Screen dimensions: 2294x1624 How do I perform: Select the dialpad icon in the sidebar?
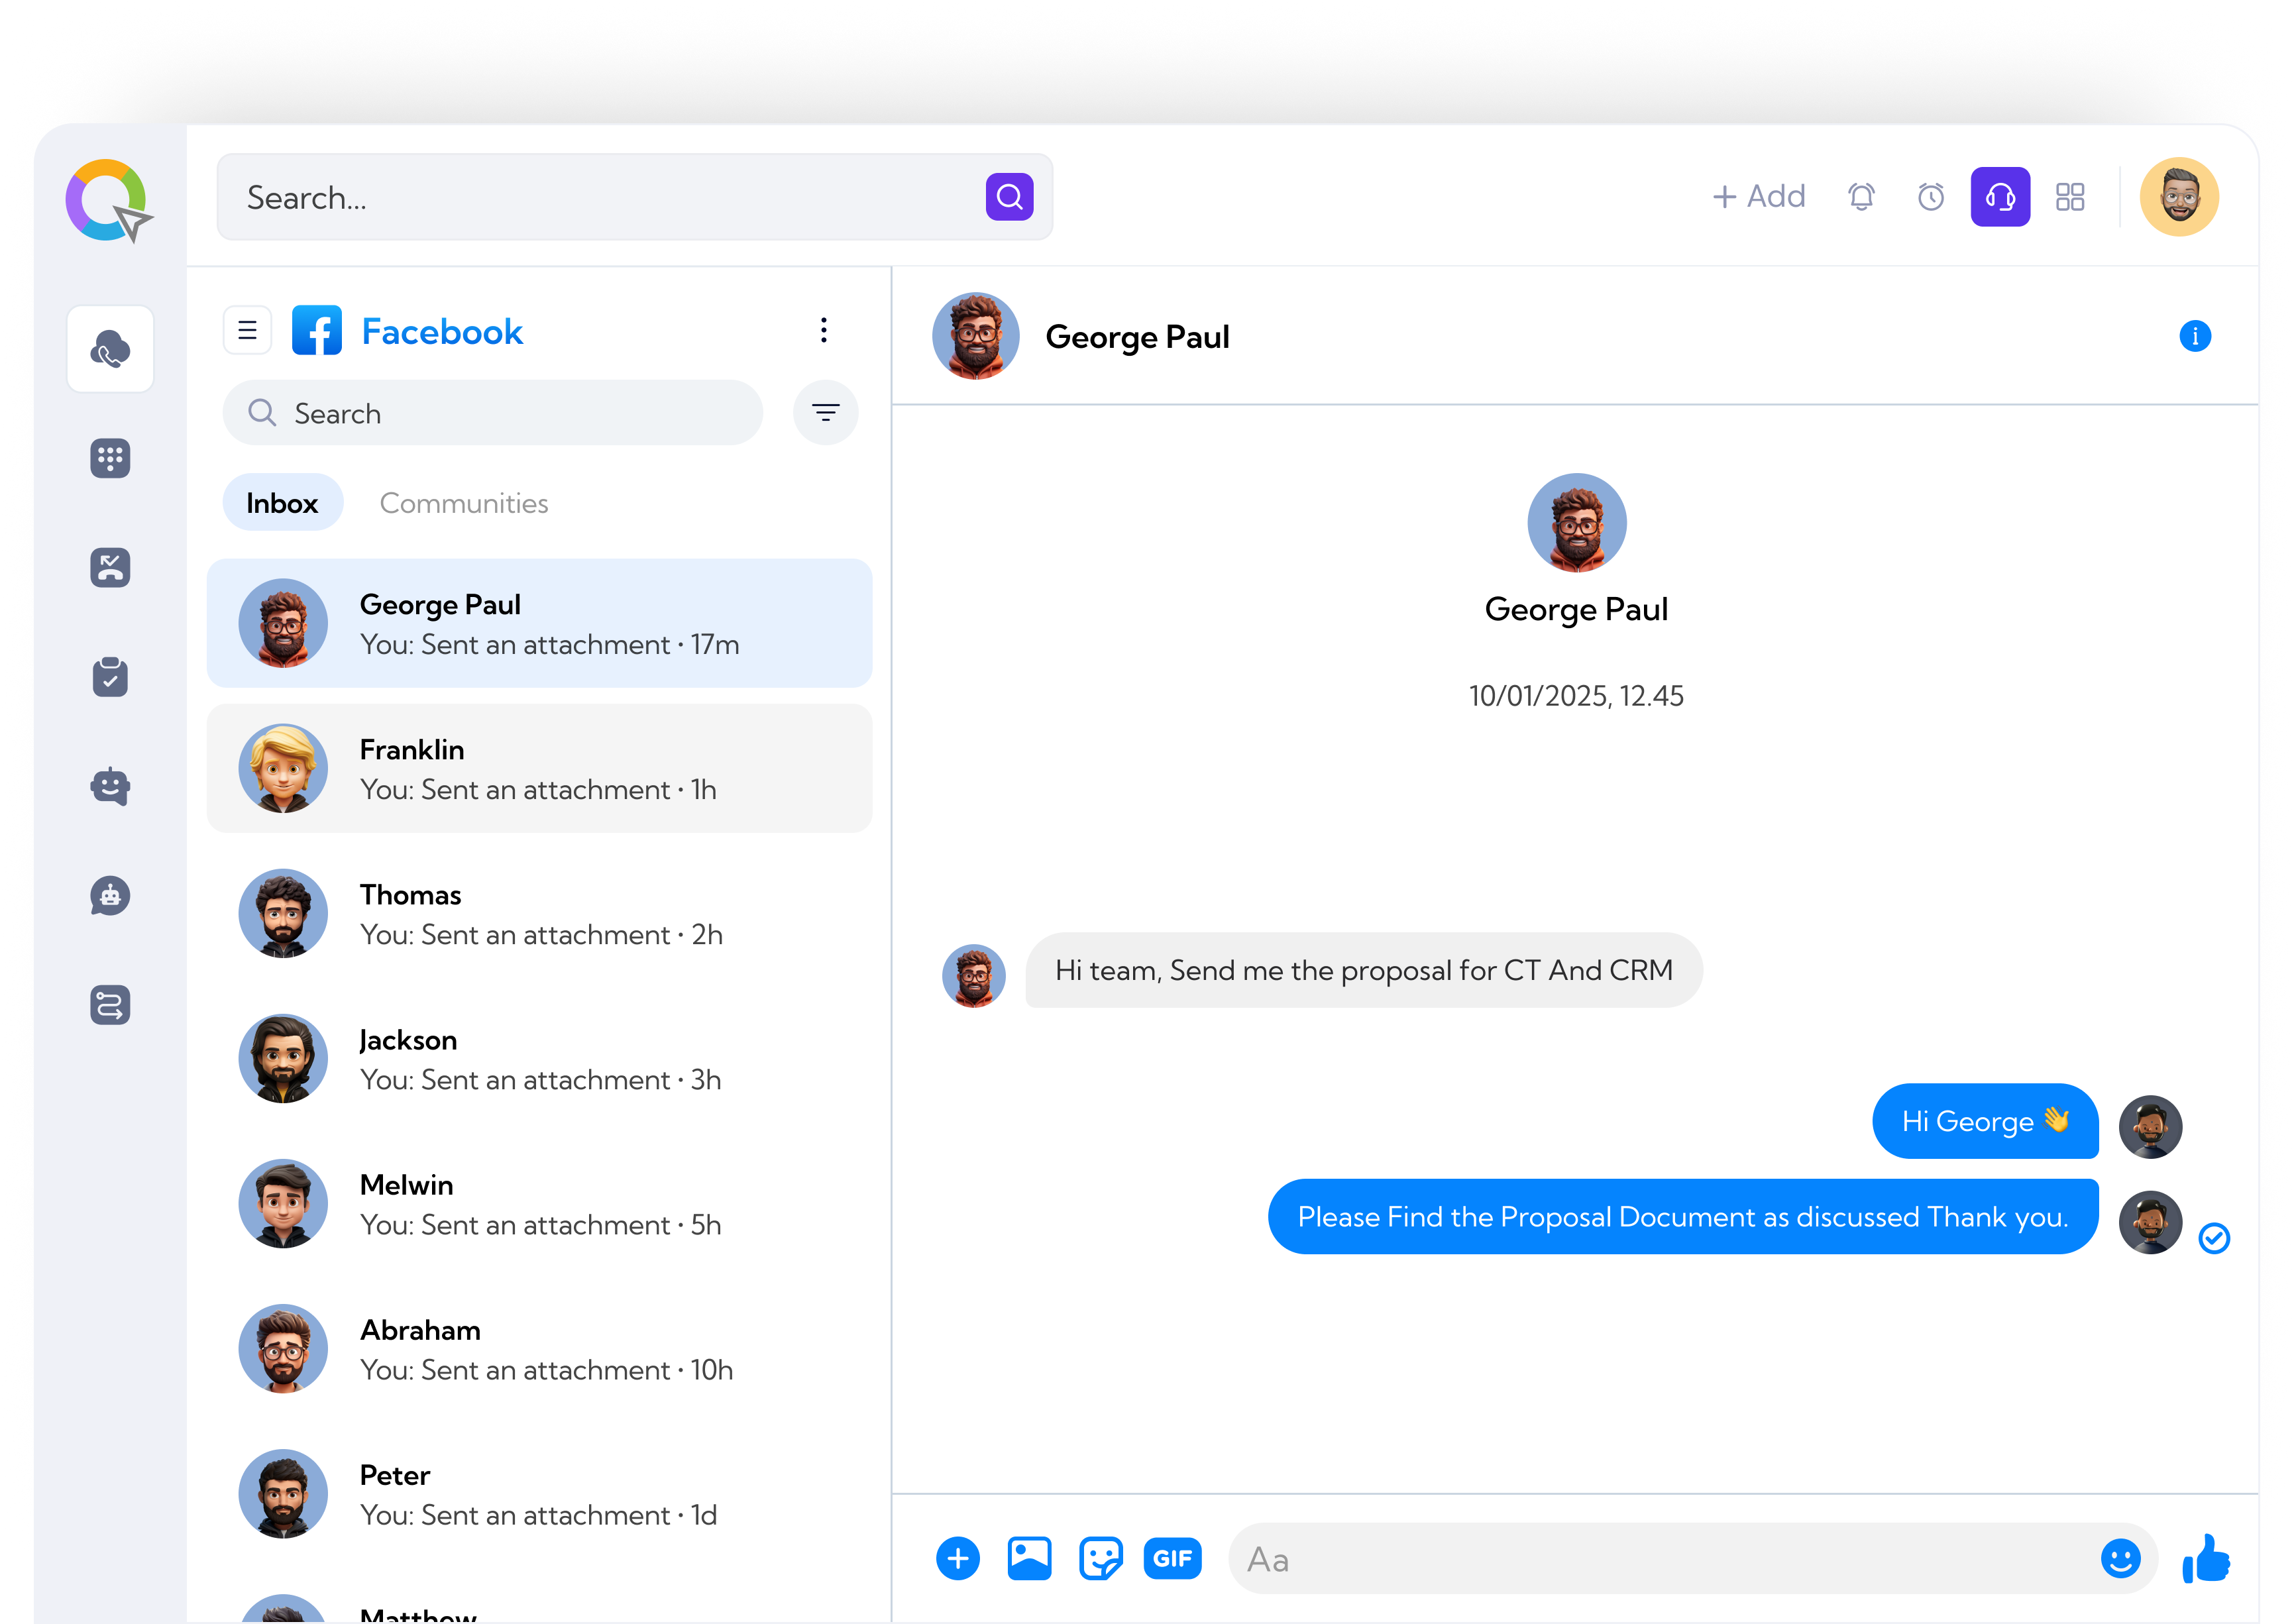click(110, 458)
